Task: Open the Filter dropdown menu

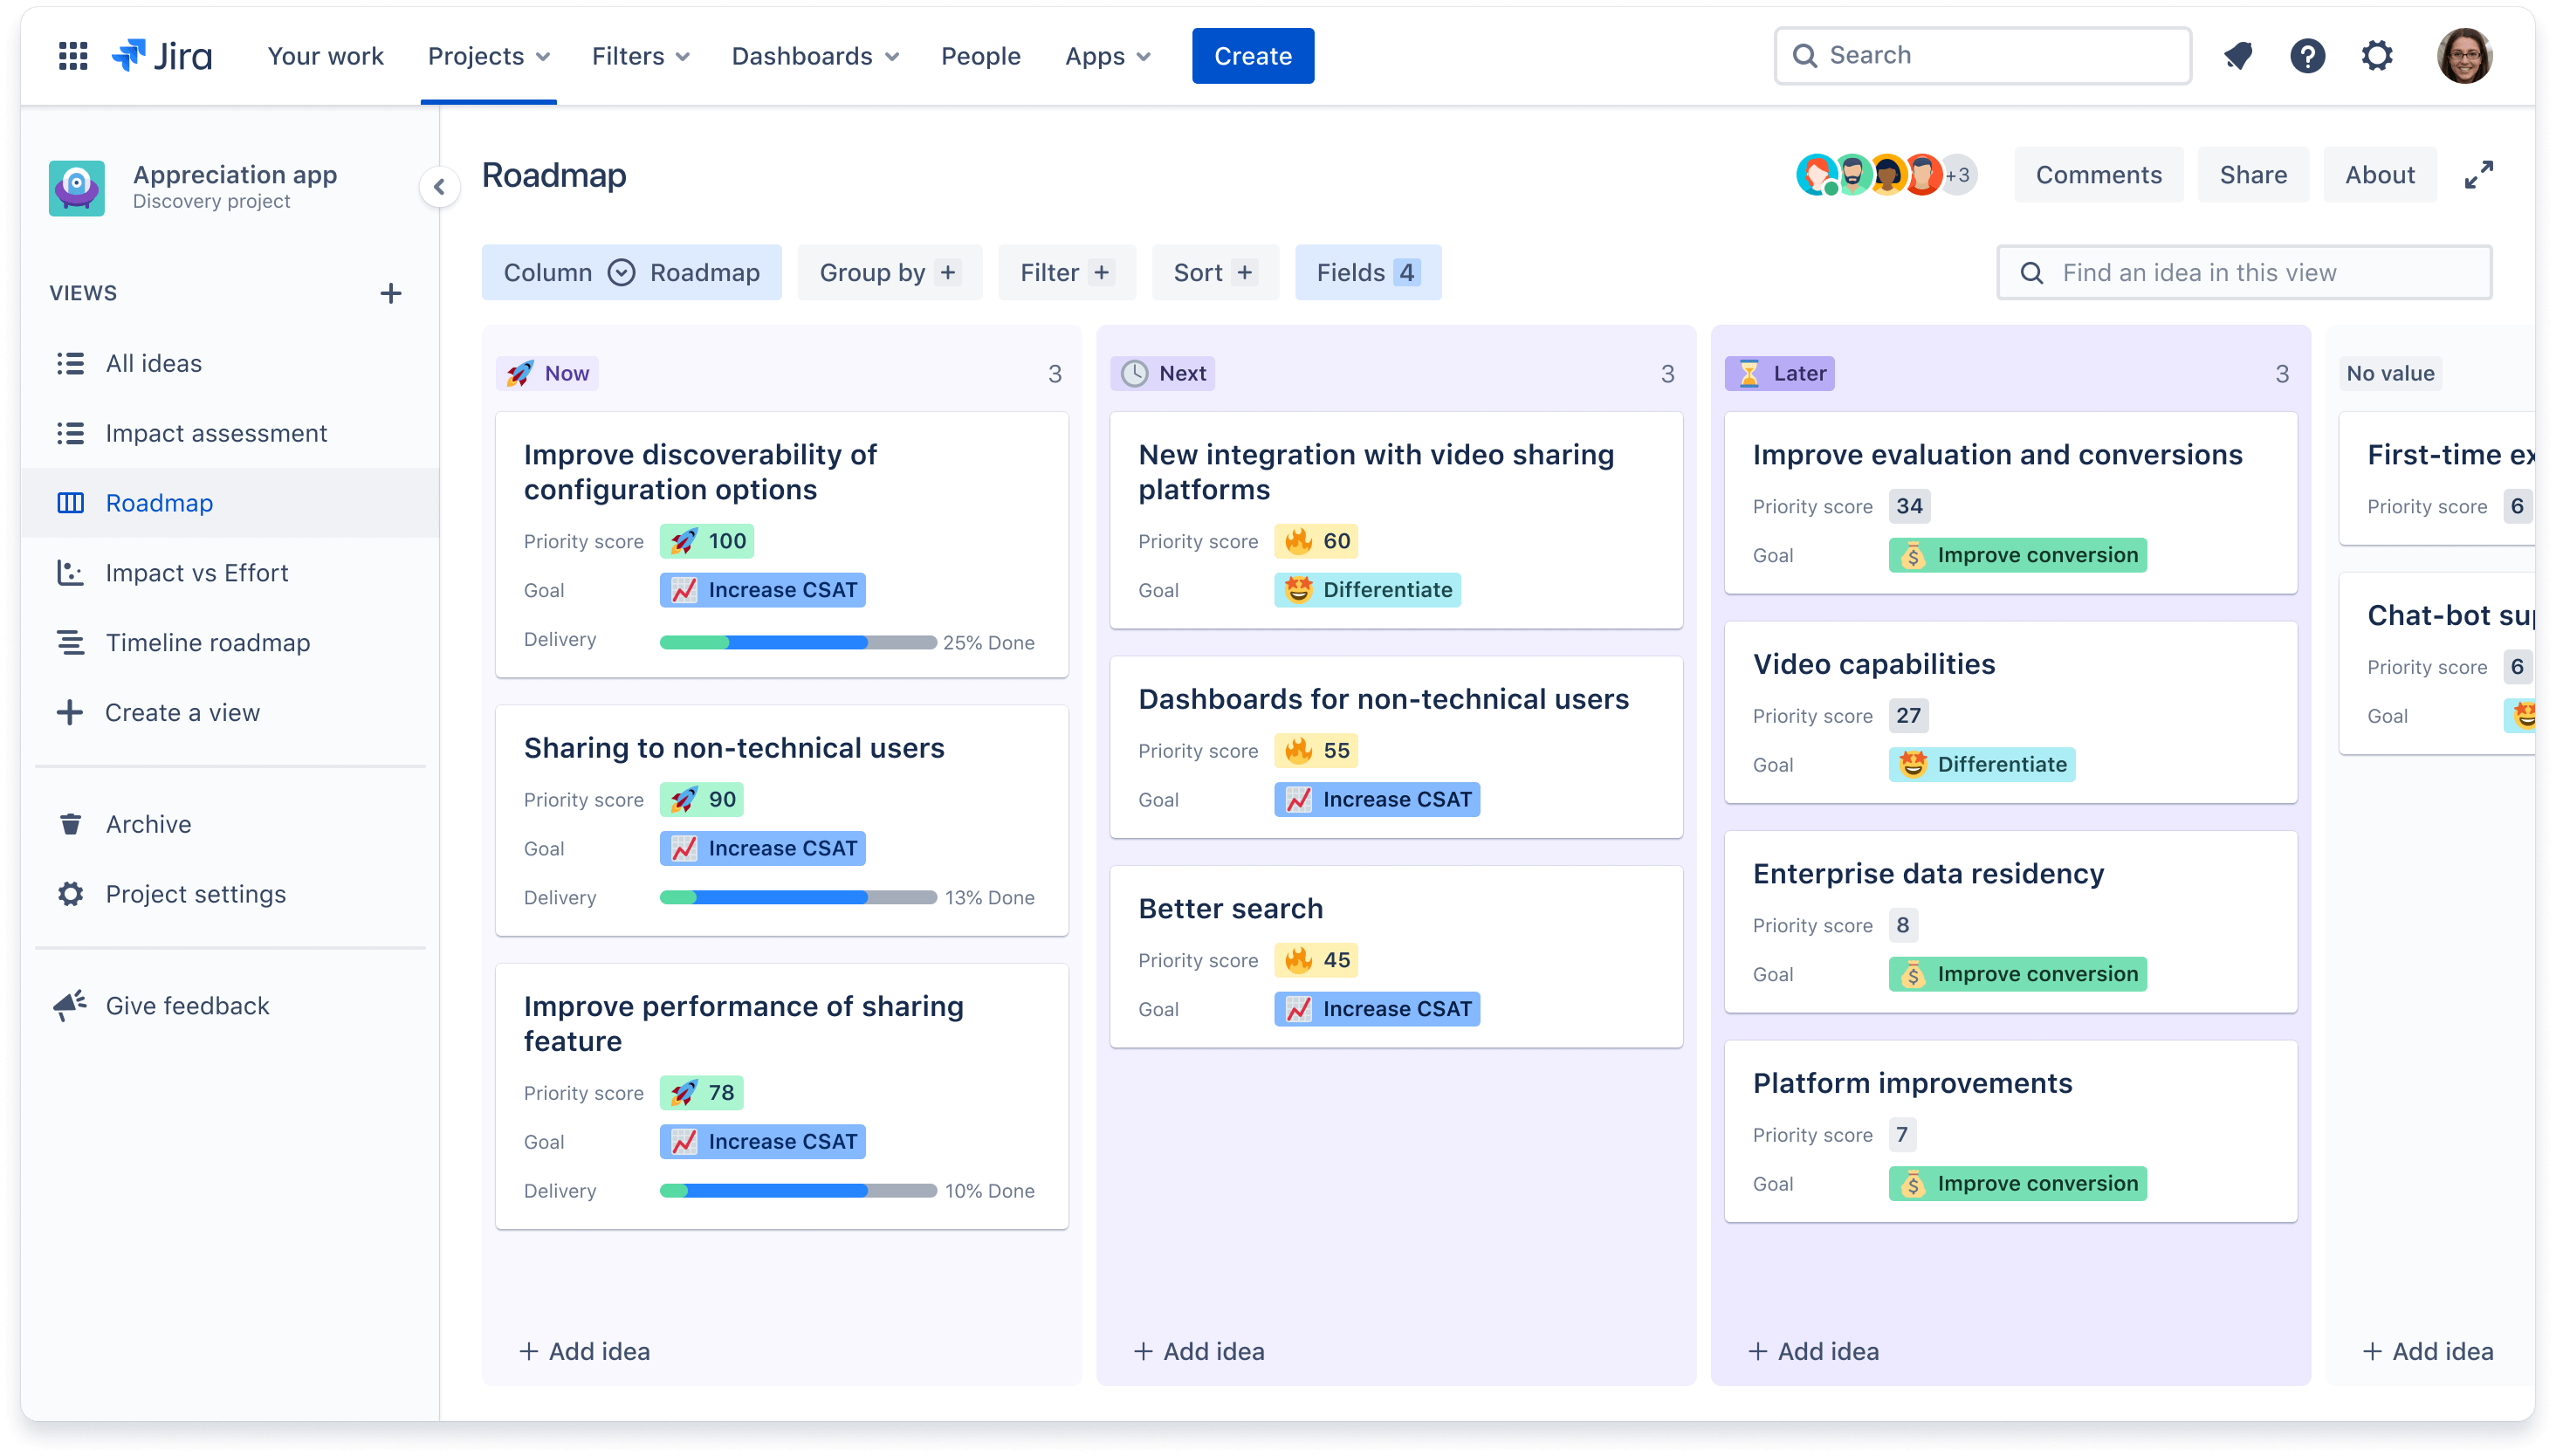Action: (1064, 272)
